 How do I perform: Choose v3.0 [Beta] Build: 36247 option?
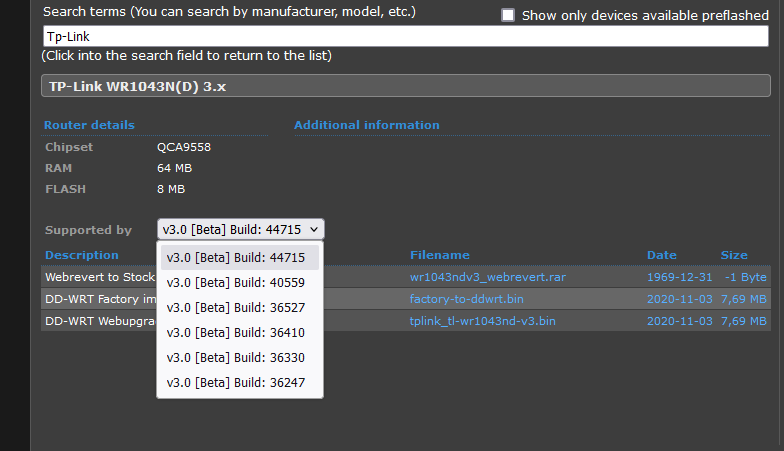[240, 382]
